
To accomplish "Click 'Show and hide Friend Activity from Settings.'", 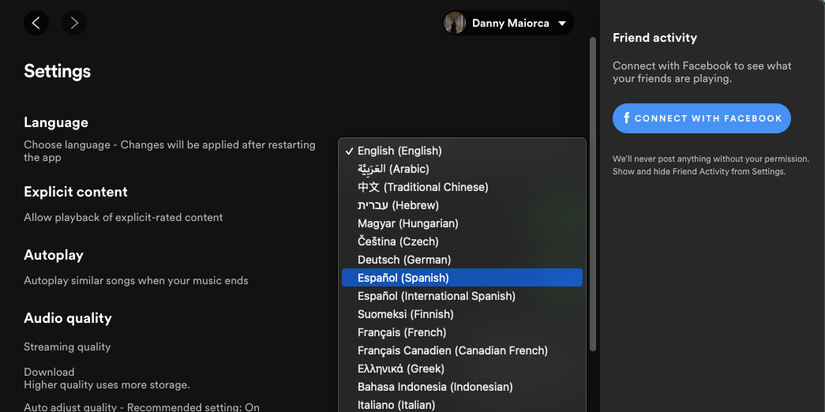I will point(699,172).
